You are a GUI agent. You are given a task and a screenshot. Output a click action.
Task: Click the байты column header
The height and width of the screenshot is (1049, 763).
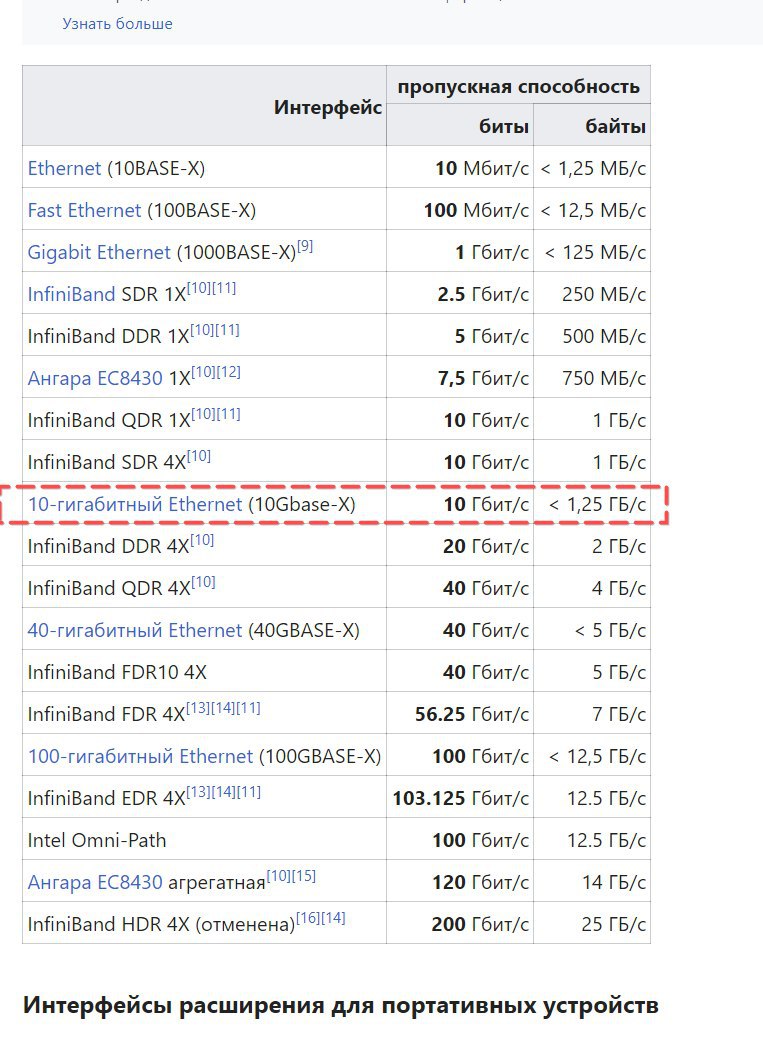[592, 126]
